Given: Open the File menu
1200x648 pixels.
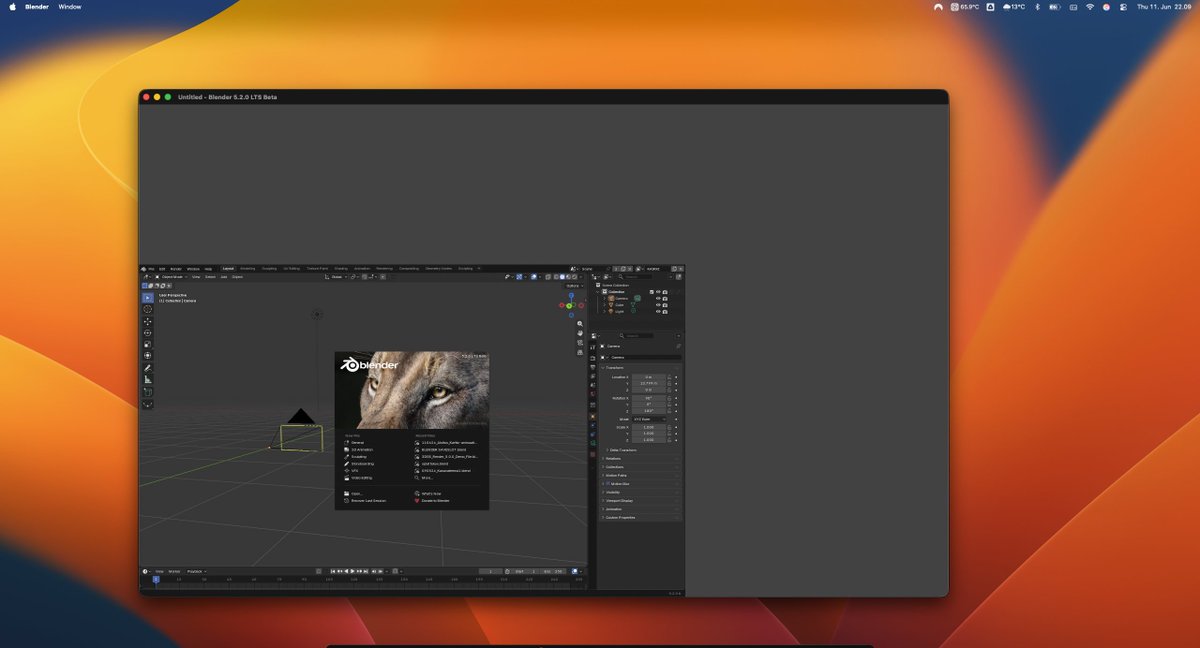Looking at the screenshot, I should coord(151,269).
